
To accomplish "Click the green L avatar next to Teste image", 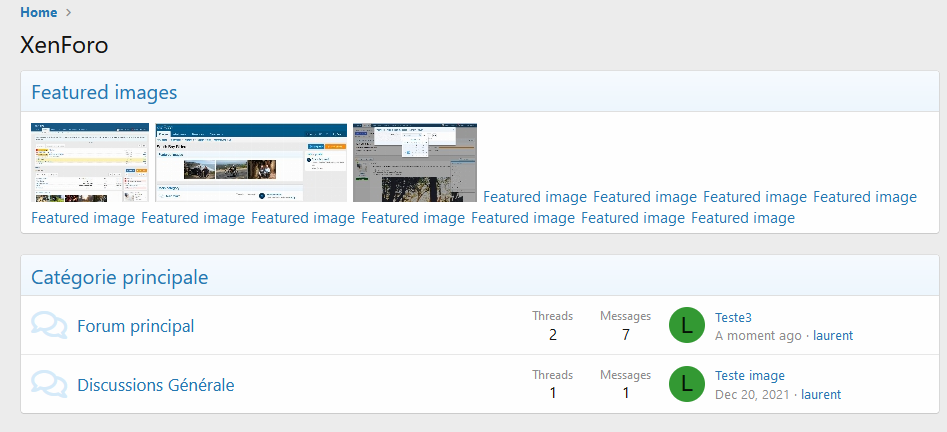I will coord(687,384).
